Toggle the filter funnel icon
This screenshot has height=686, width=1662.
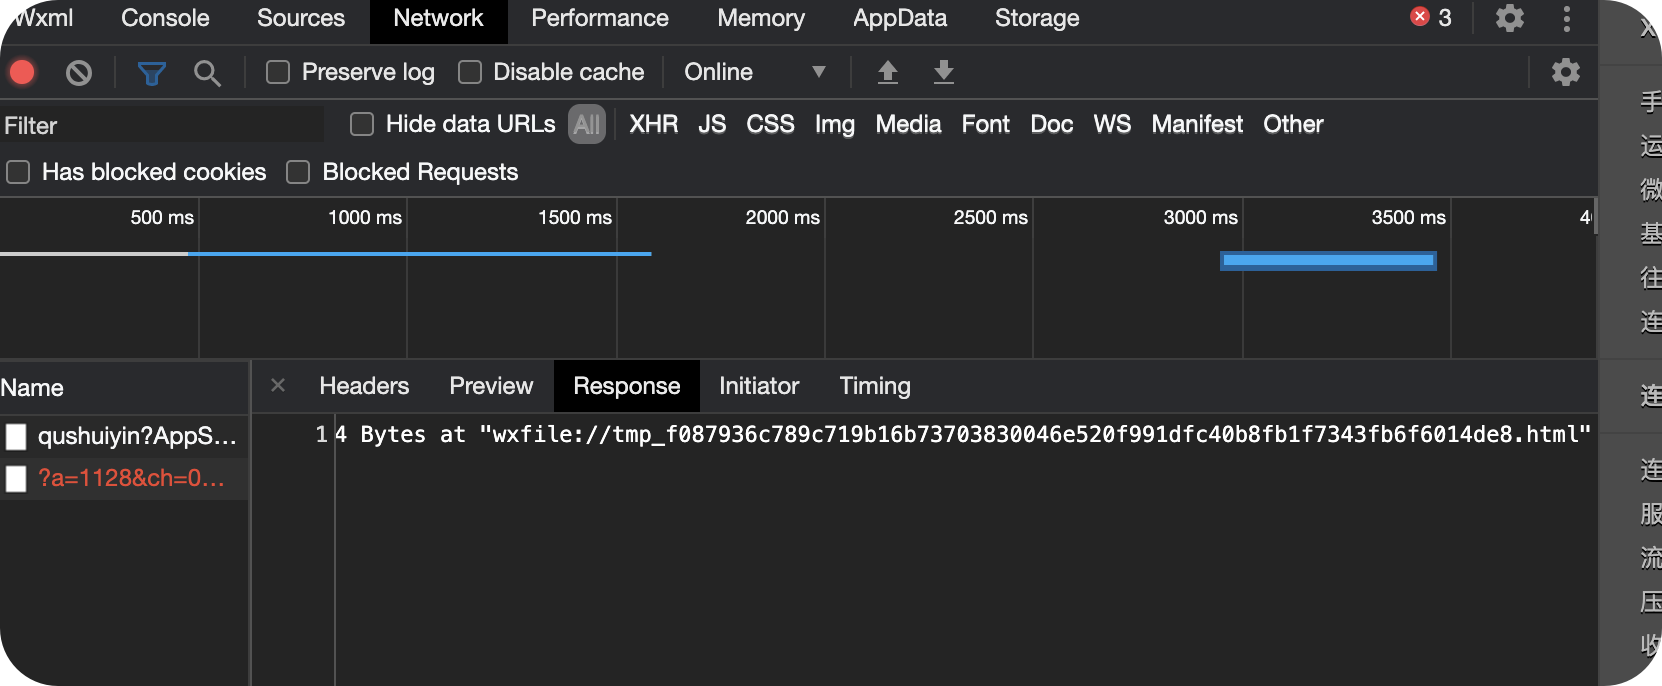pos(151,72)
